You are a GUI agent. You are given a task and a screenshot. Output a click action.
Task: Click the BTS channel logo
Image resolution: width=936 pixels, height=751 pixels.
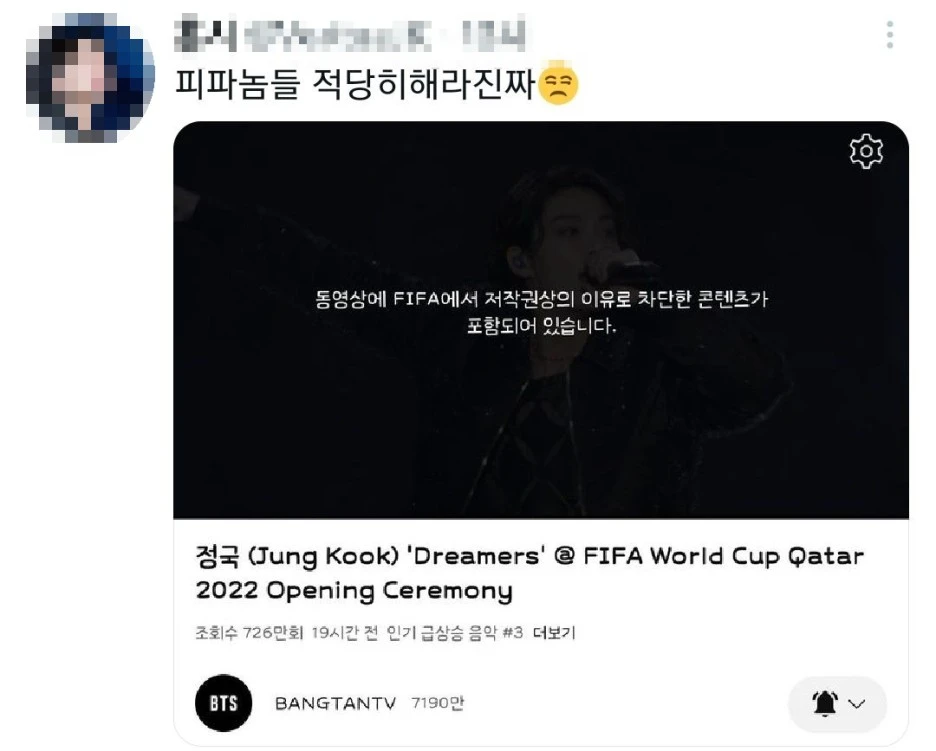pyautogui.click(x=224, y=703)
